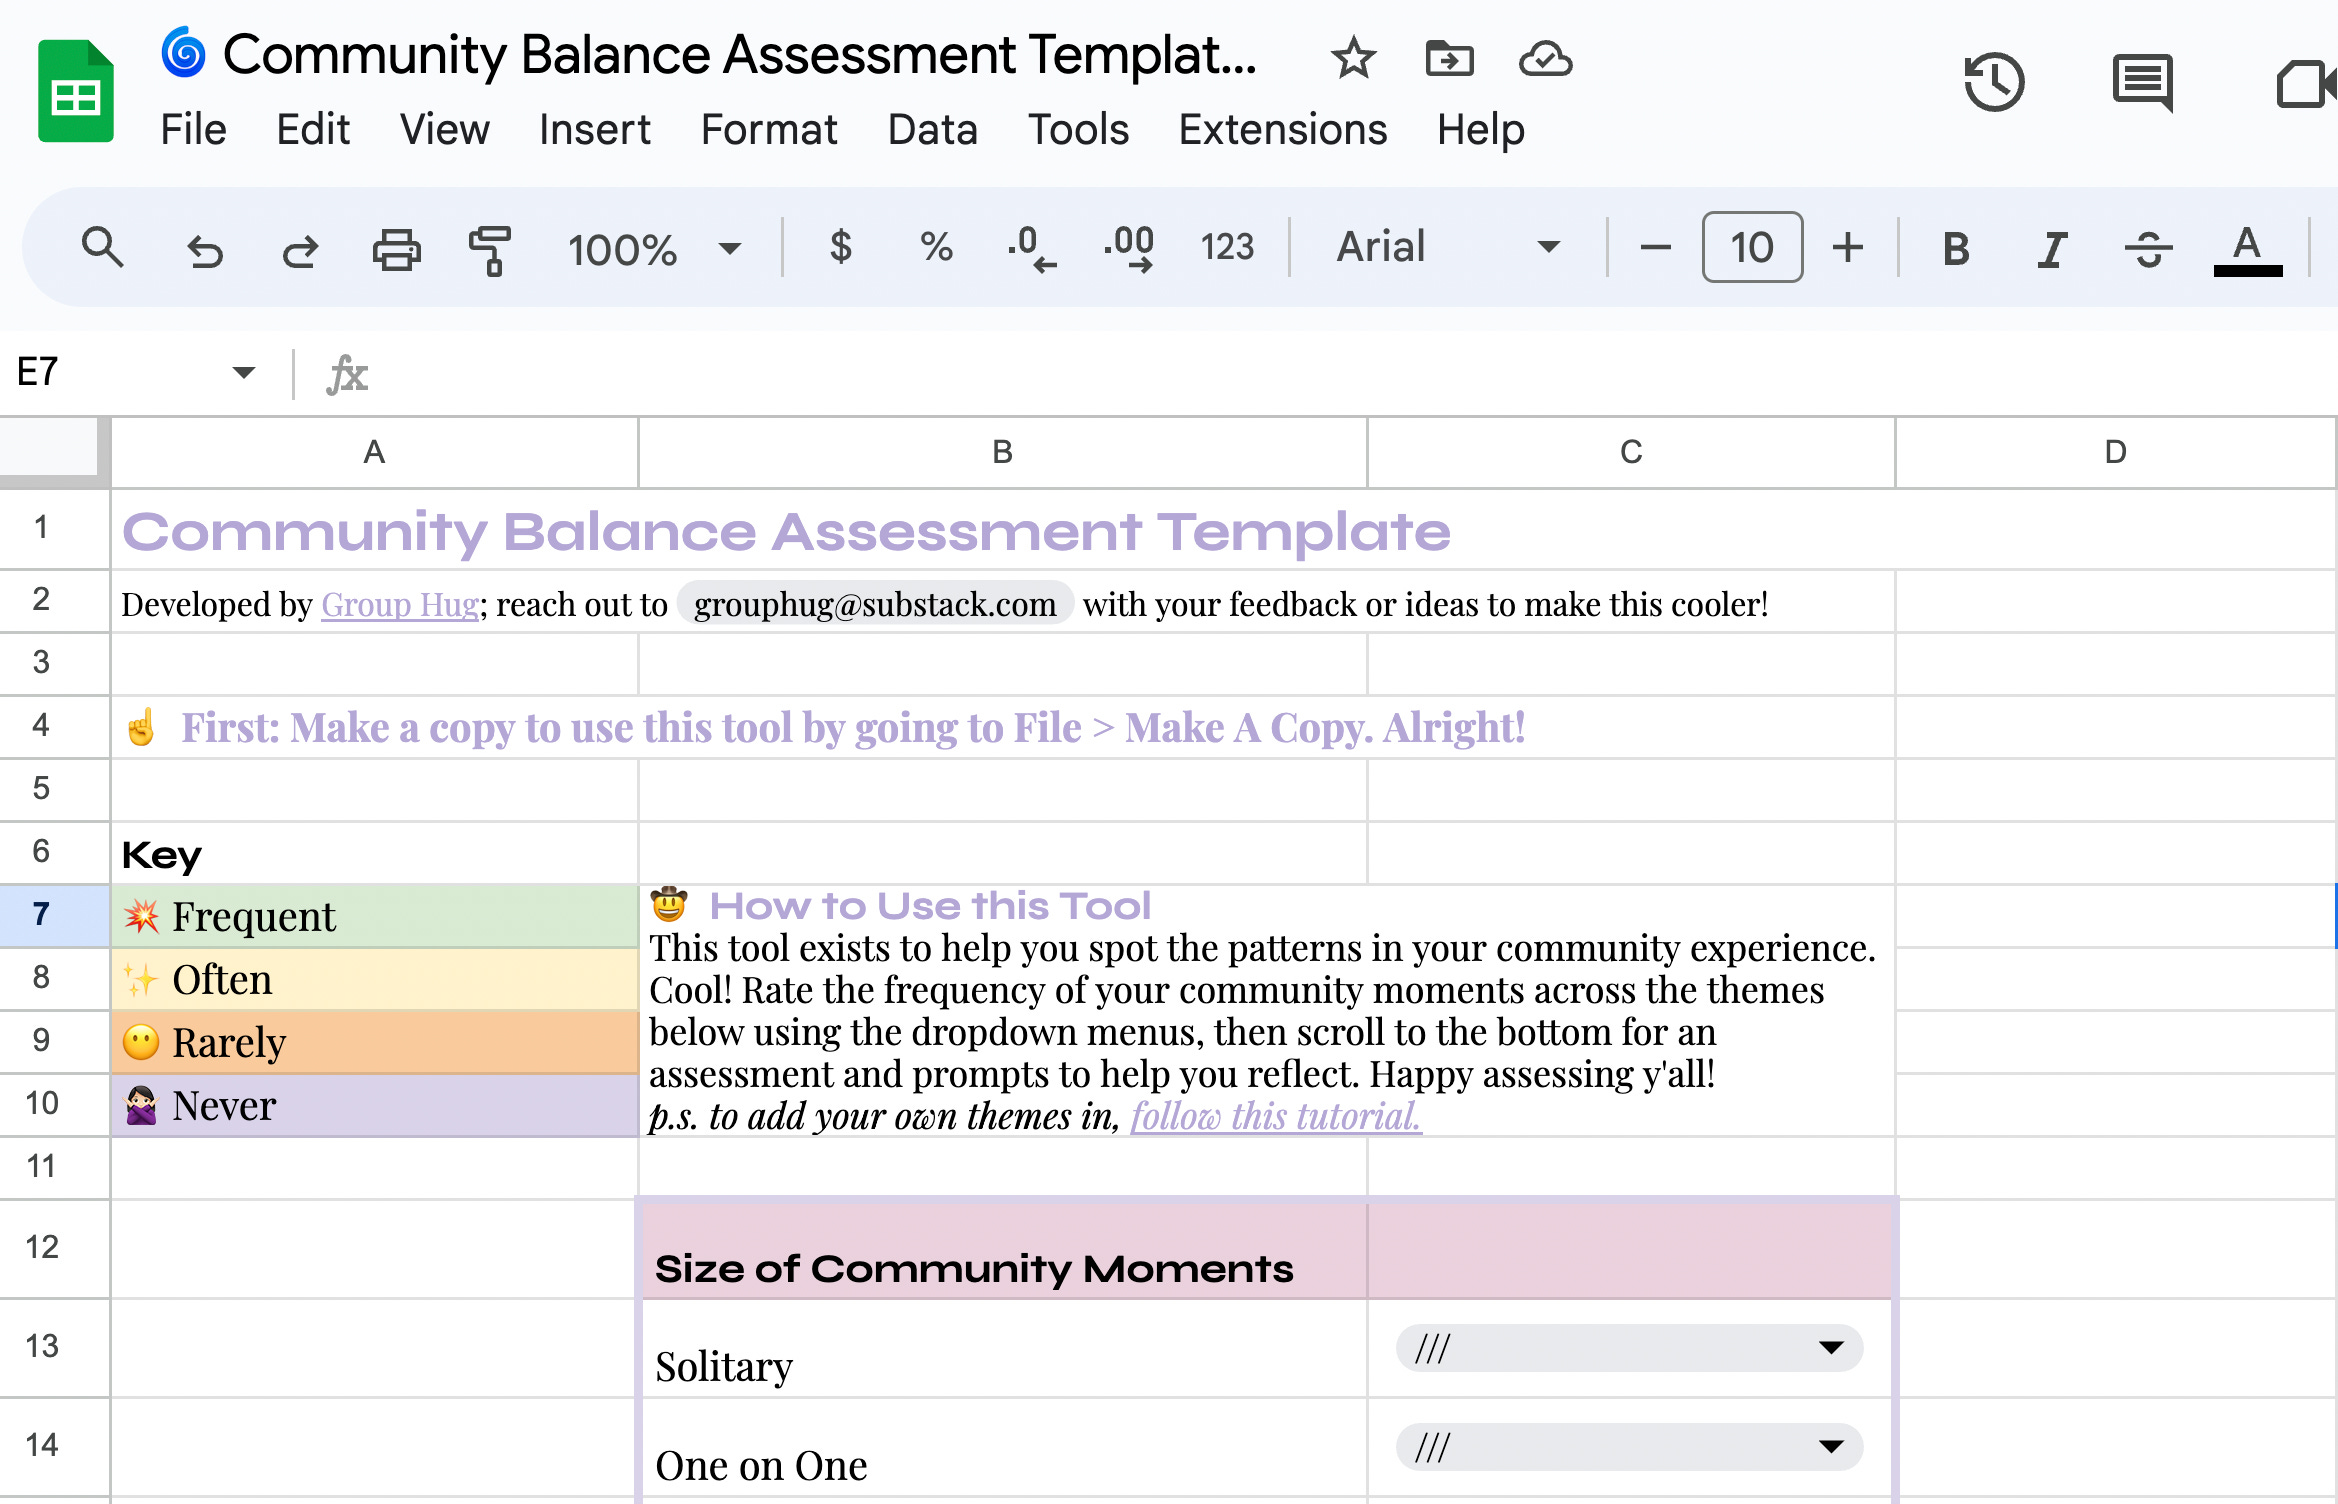
Task: Select the paint format tool
Action: point(490,249)
